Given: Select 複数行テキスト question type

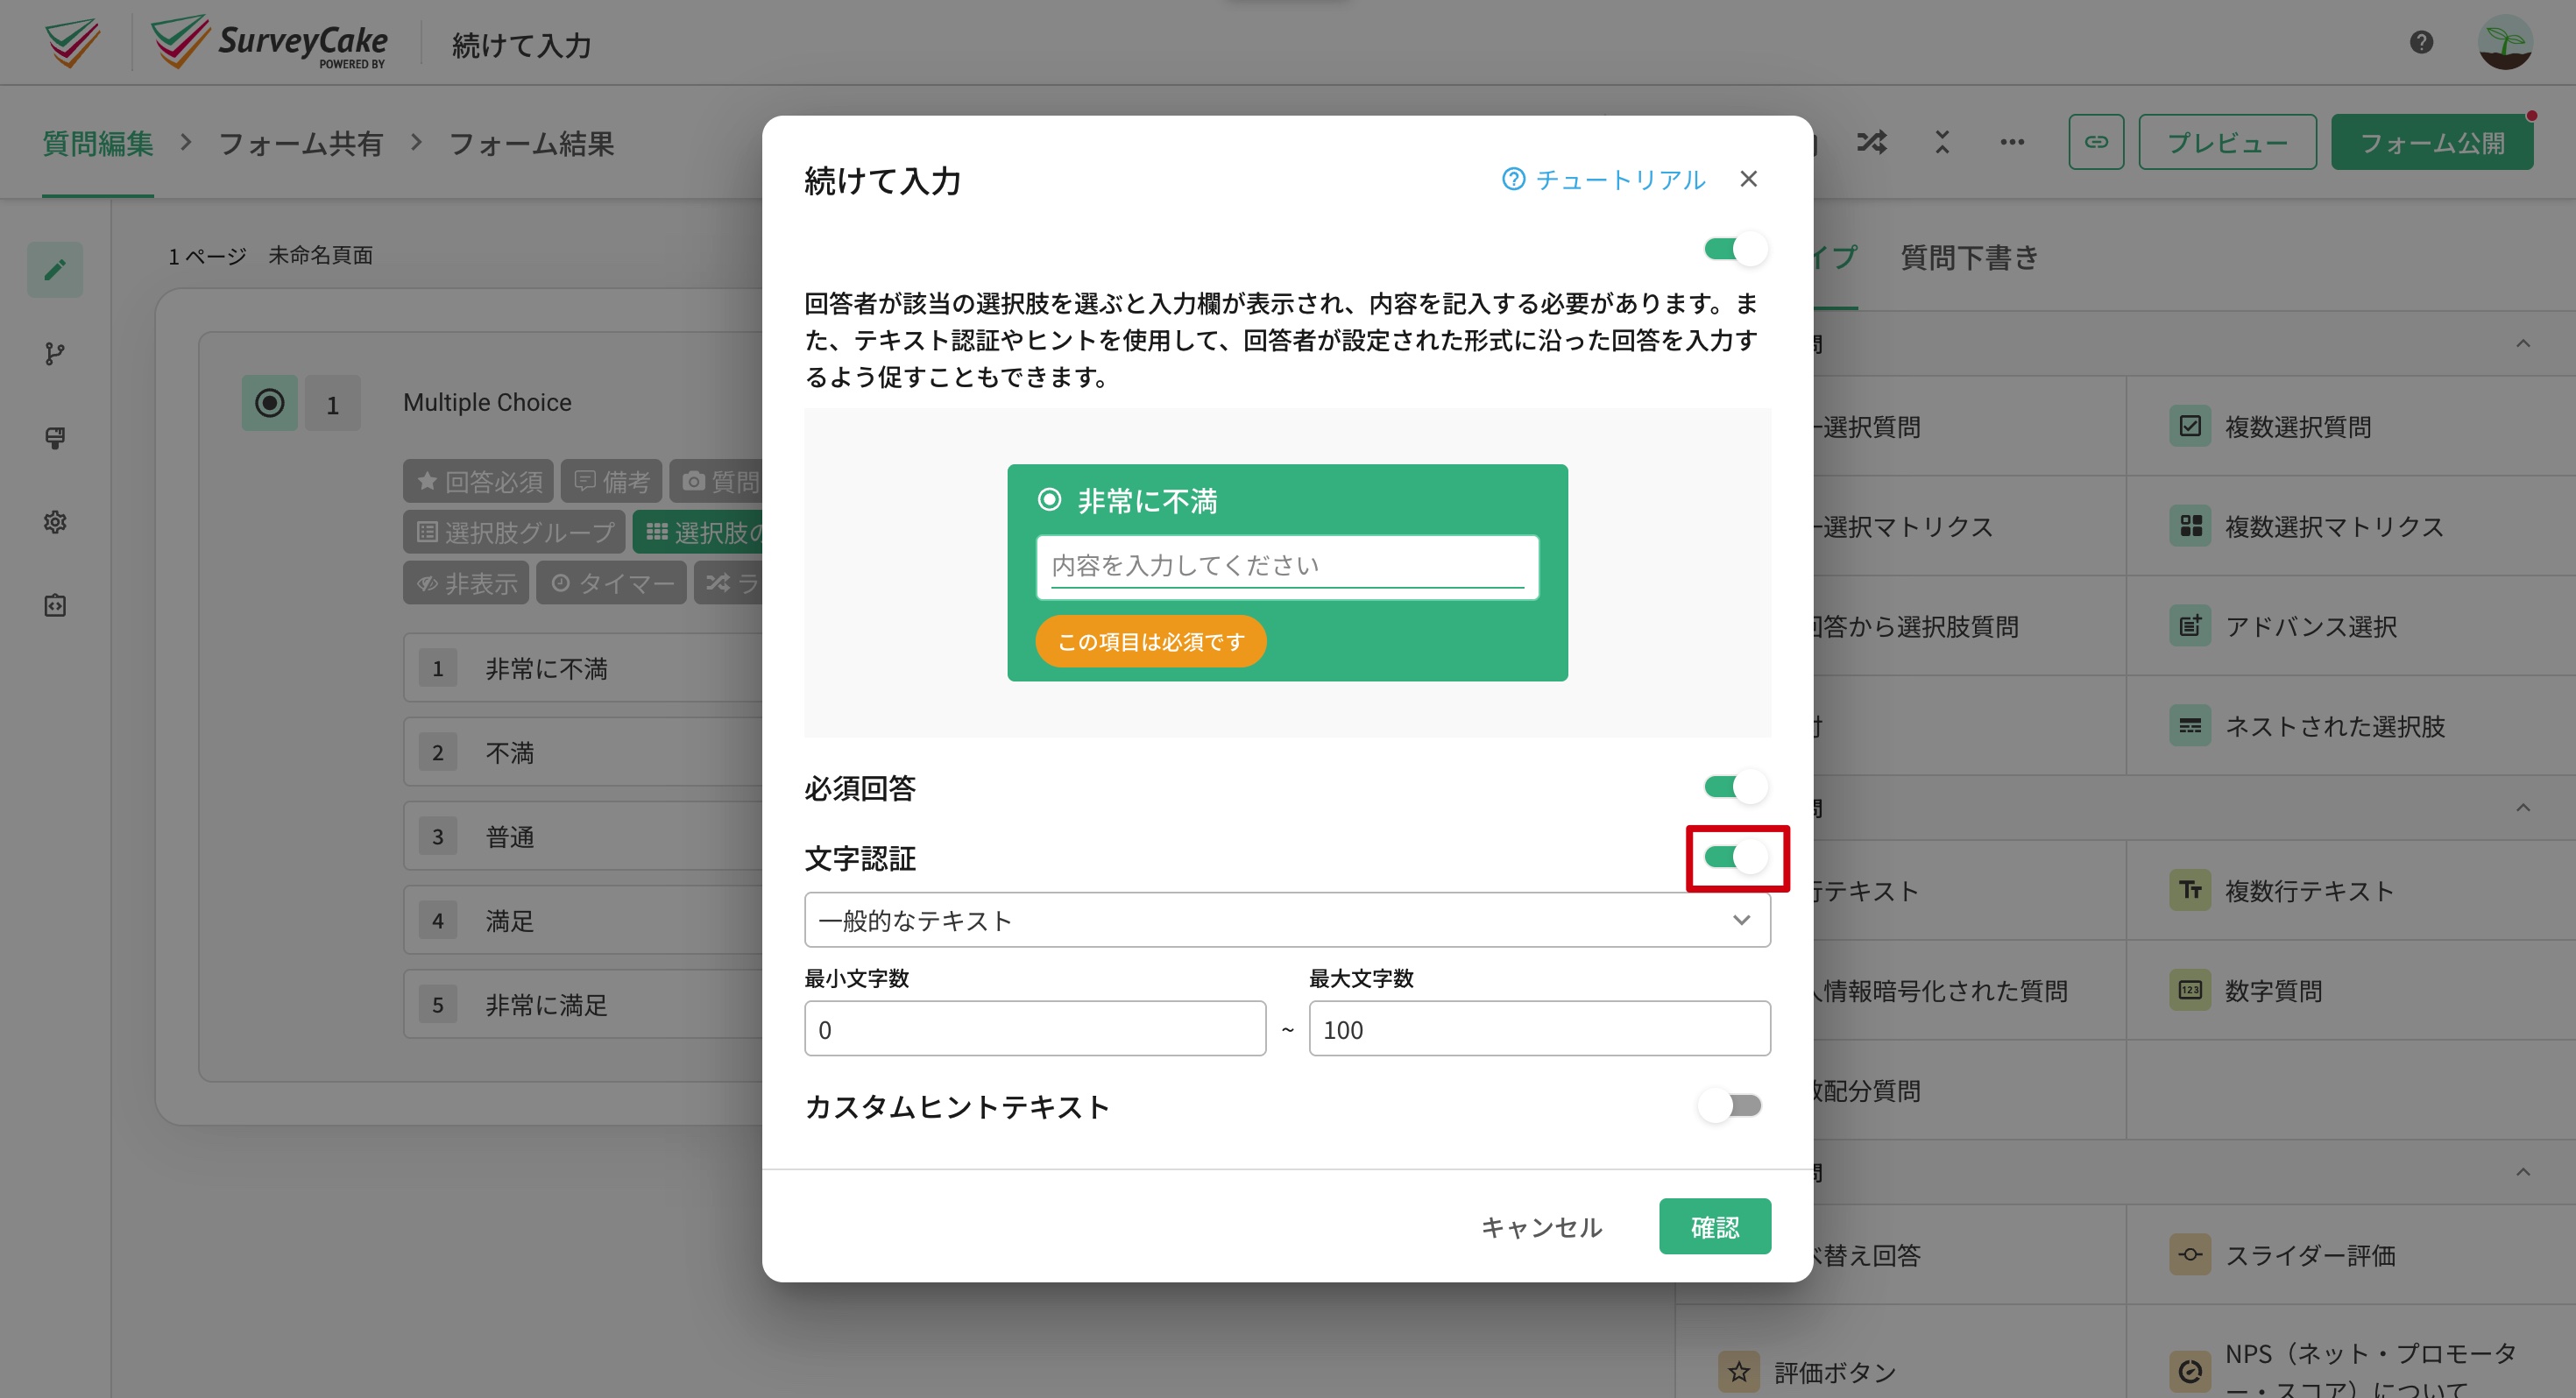Looking at the screenshot, I should click(2350, 890).
